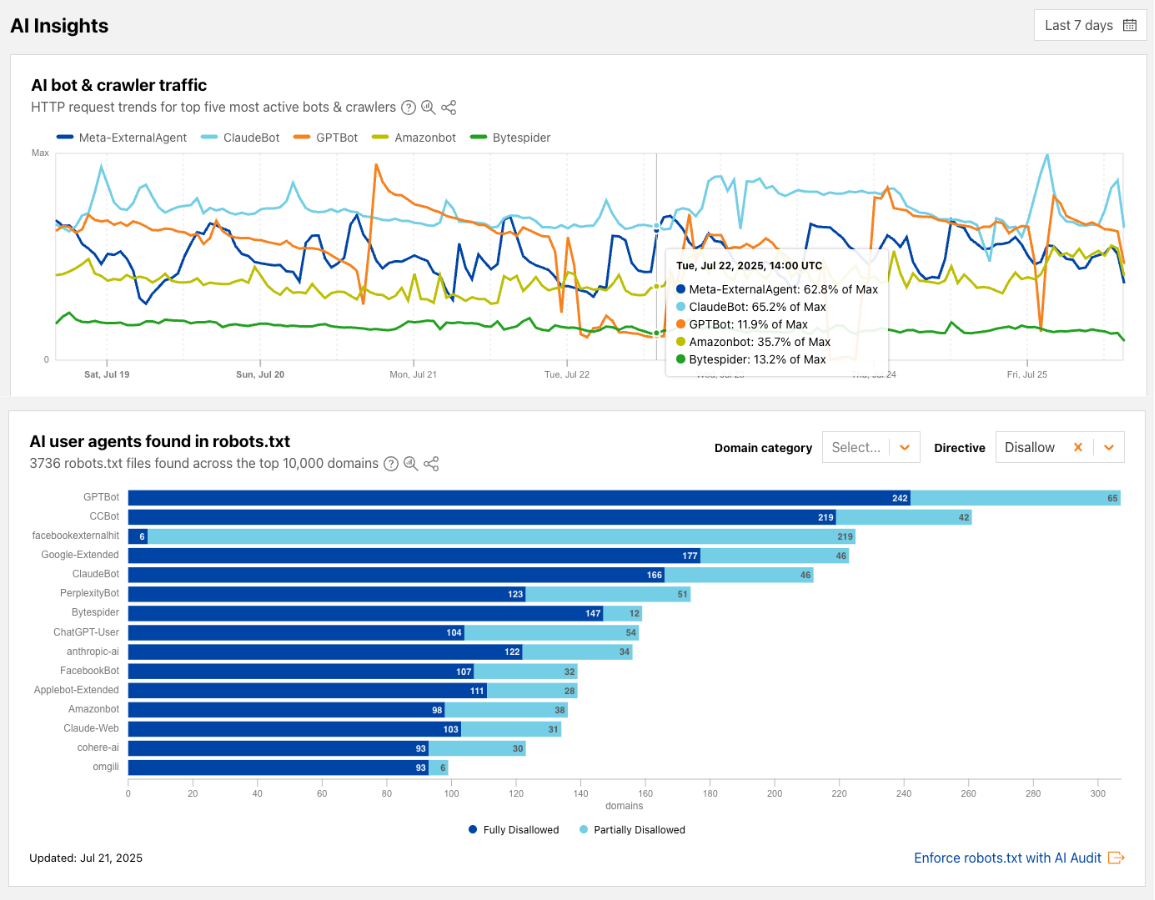Share the AI bot & crawler traffic chart
This screenshot has width=1155, height=900.
(447, 107)
